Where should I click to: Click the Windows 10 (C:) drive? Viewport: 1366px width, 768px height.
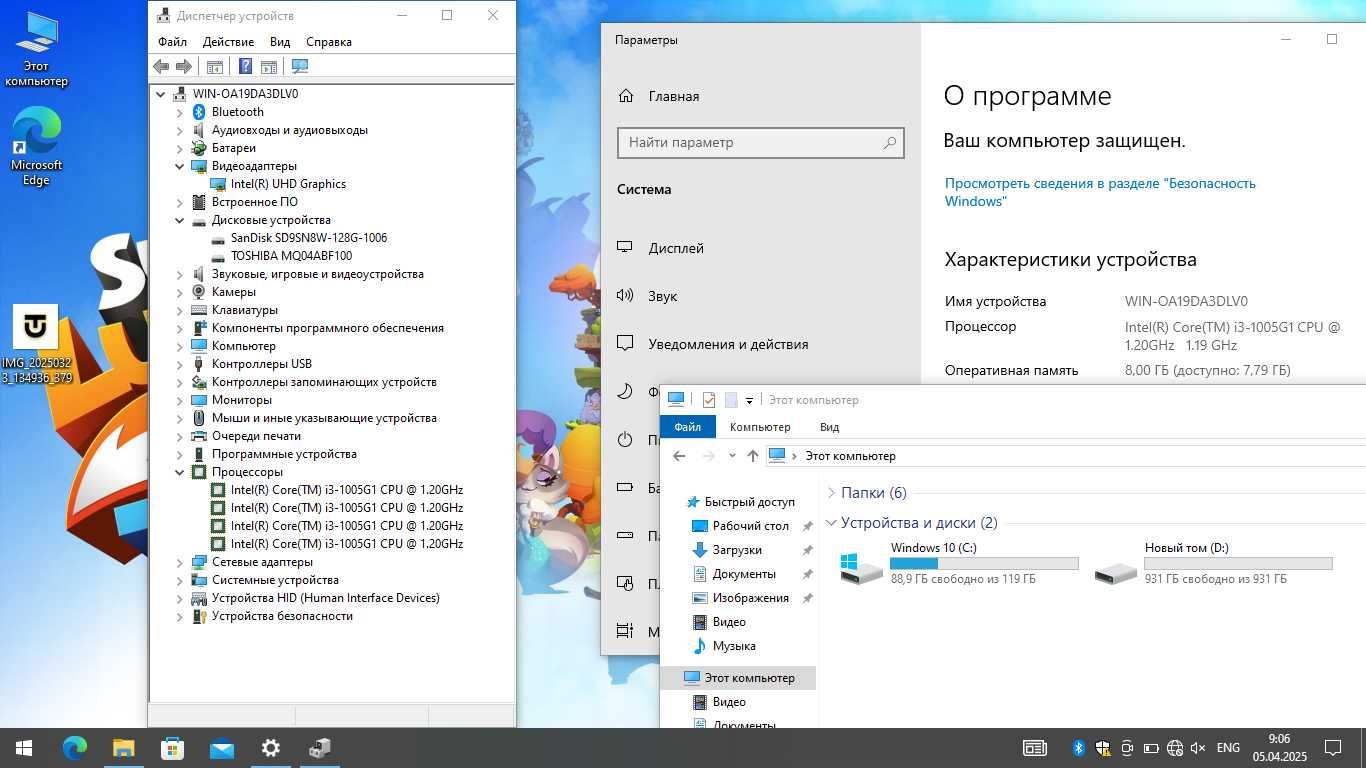pos(959,564)
